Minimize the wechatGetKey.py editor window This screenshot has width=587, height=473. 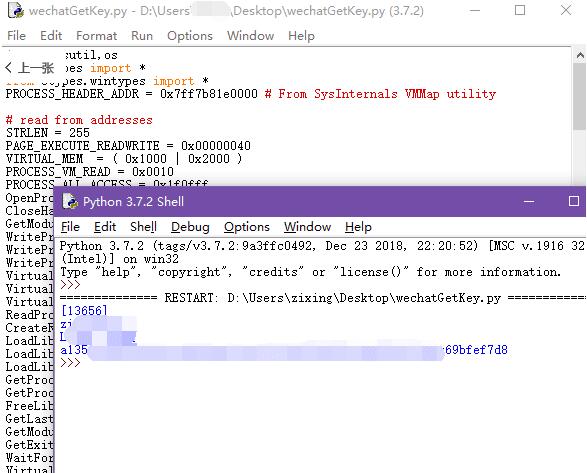[475, 10]
